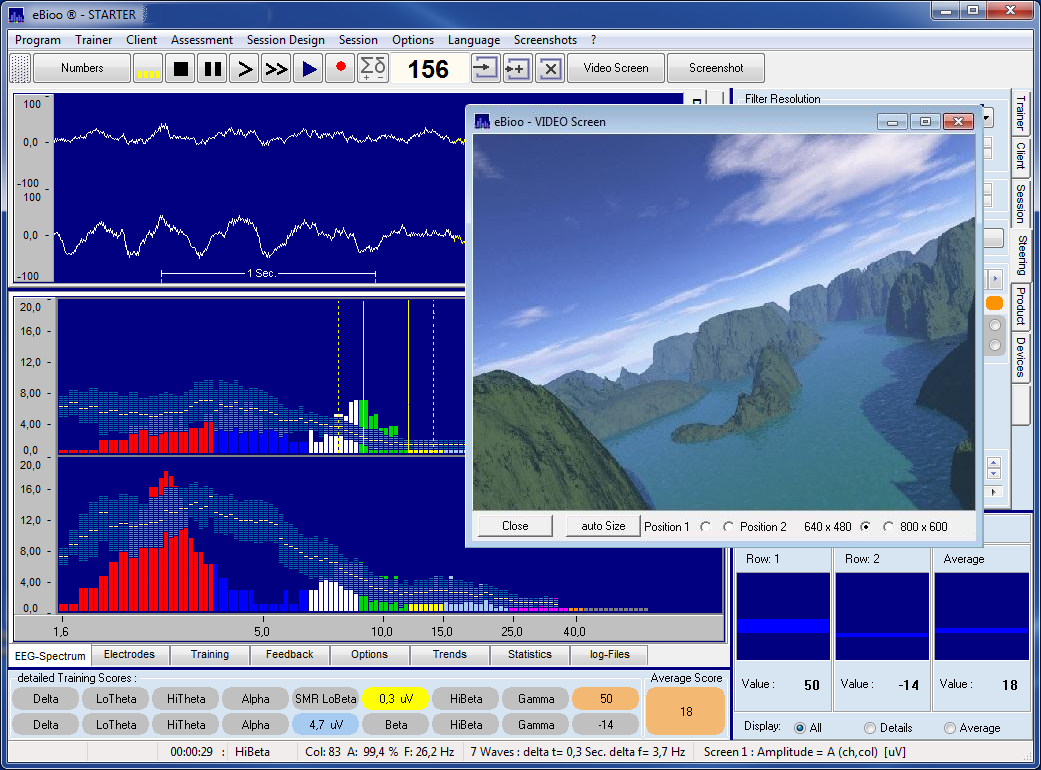Expand the Filter Resolution dropdown arrow
Screen dimensions: 1041x770
pyautogui.click(x=987, y=117)
